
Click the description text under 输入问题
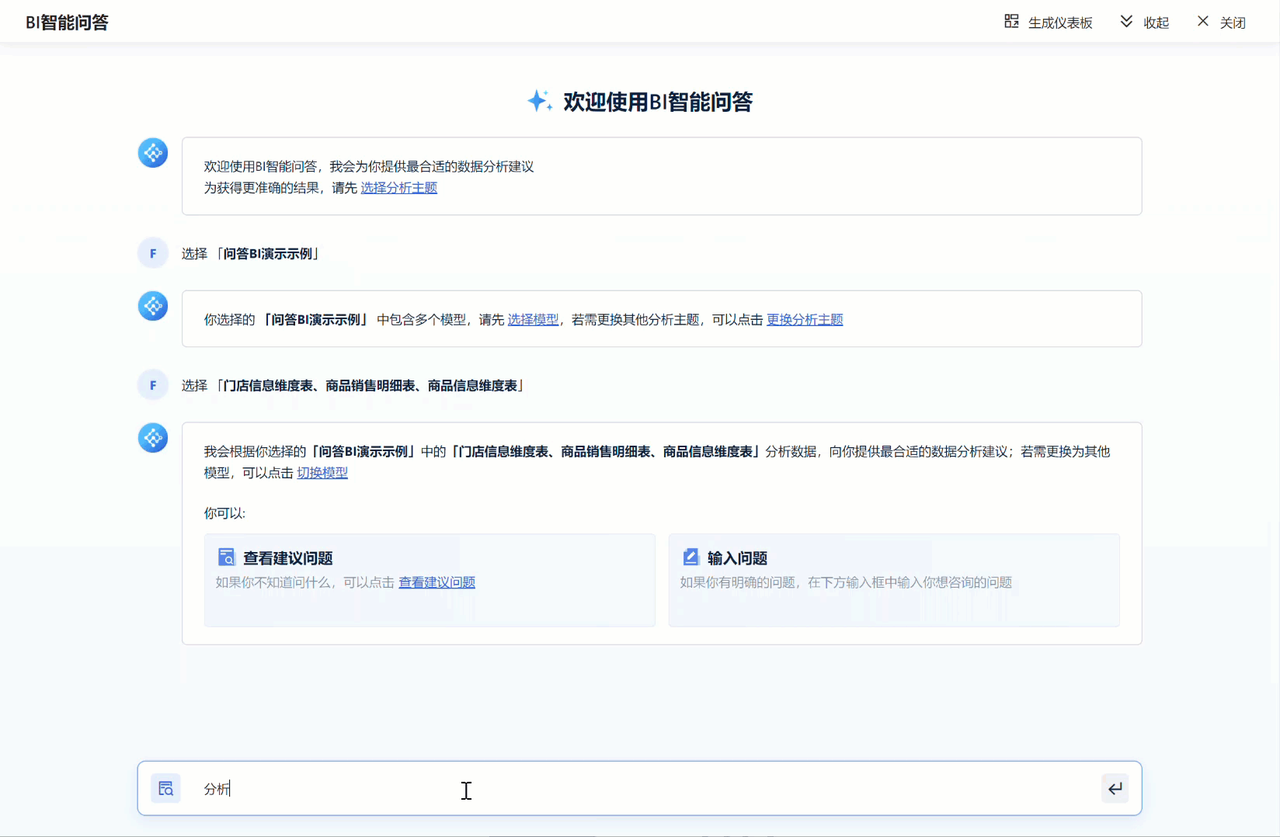pyautogui.click(x=846, y=582)
